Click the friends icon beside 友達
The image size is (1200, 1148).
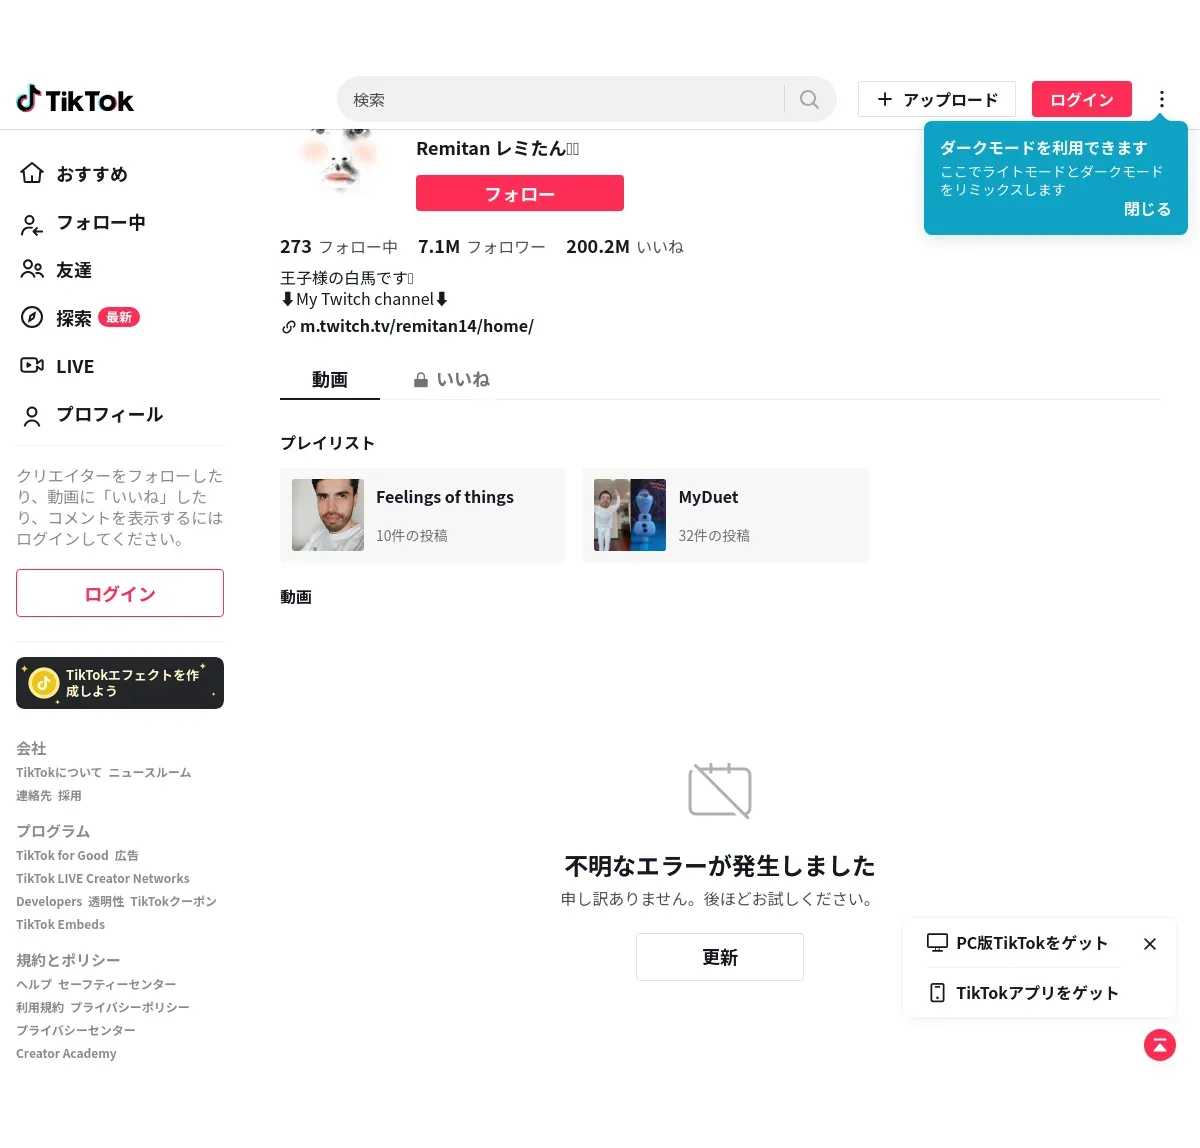point(32,270)
